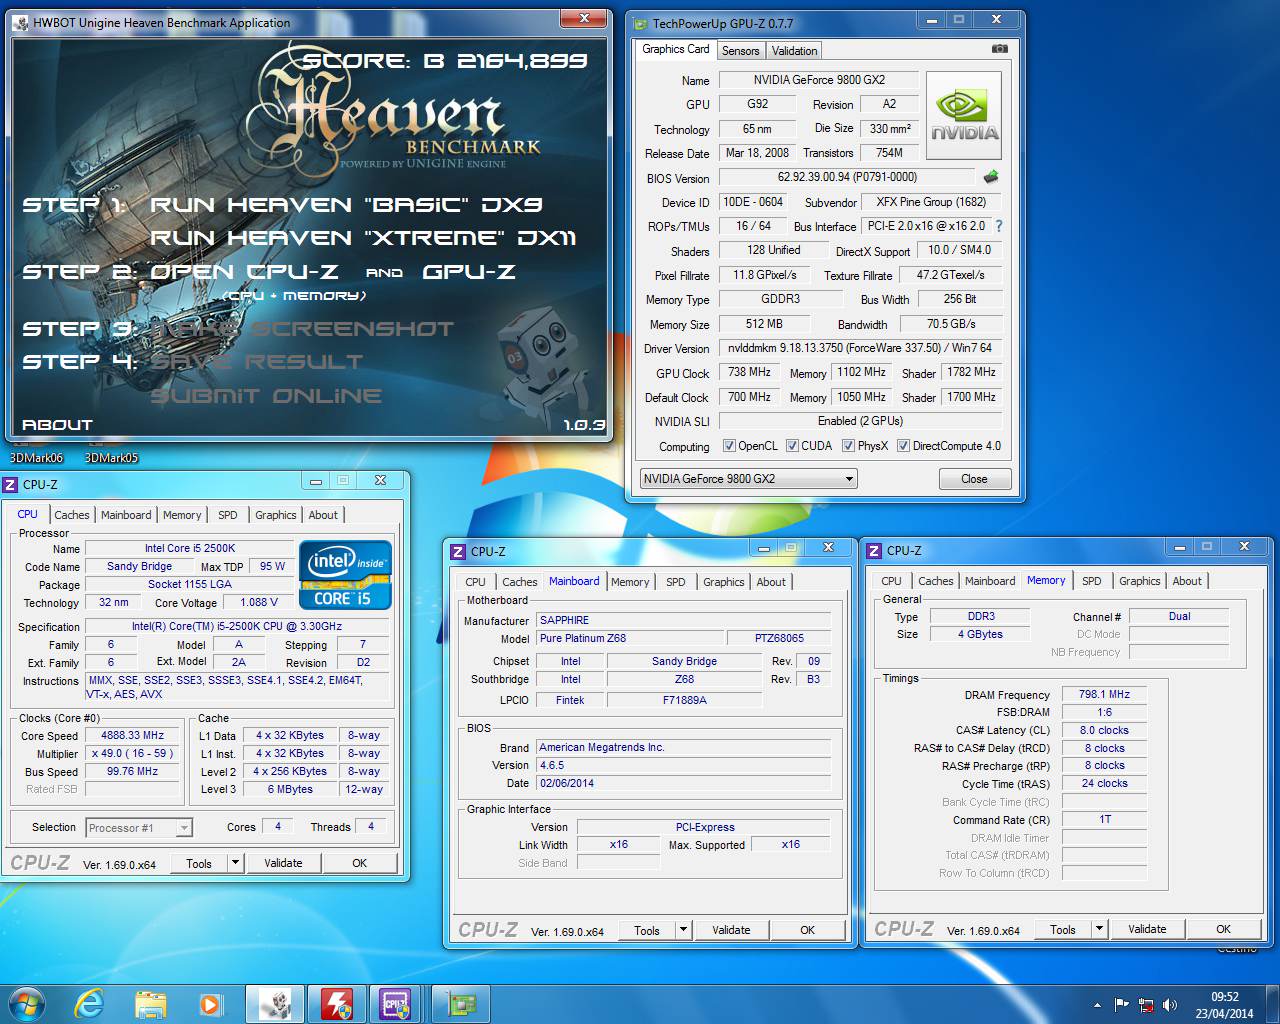Screen dimensions: 1280x1024
Task: Expand Tools arrow in CPU-Z CPU window
Action: 235,863
